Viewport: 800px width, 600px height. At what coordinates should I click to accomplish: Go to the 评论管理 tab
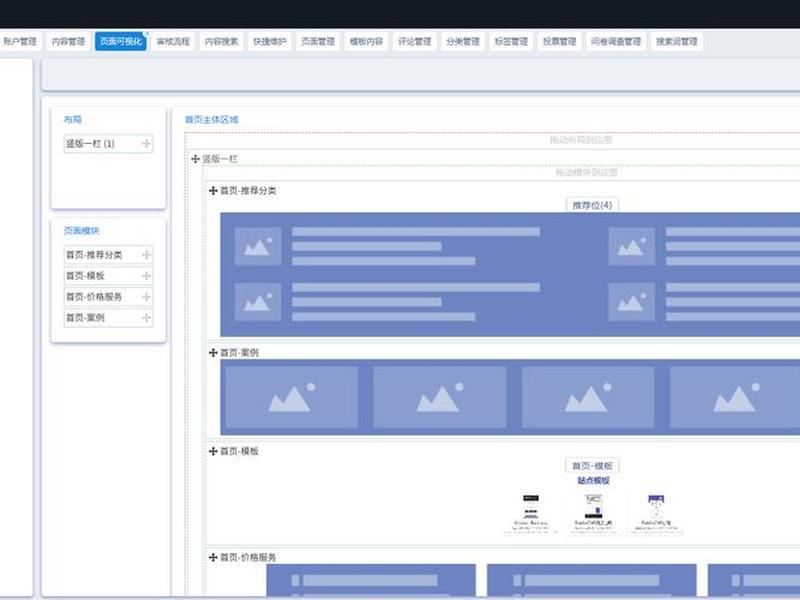414,41
